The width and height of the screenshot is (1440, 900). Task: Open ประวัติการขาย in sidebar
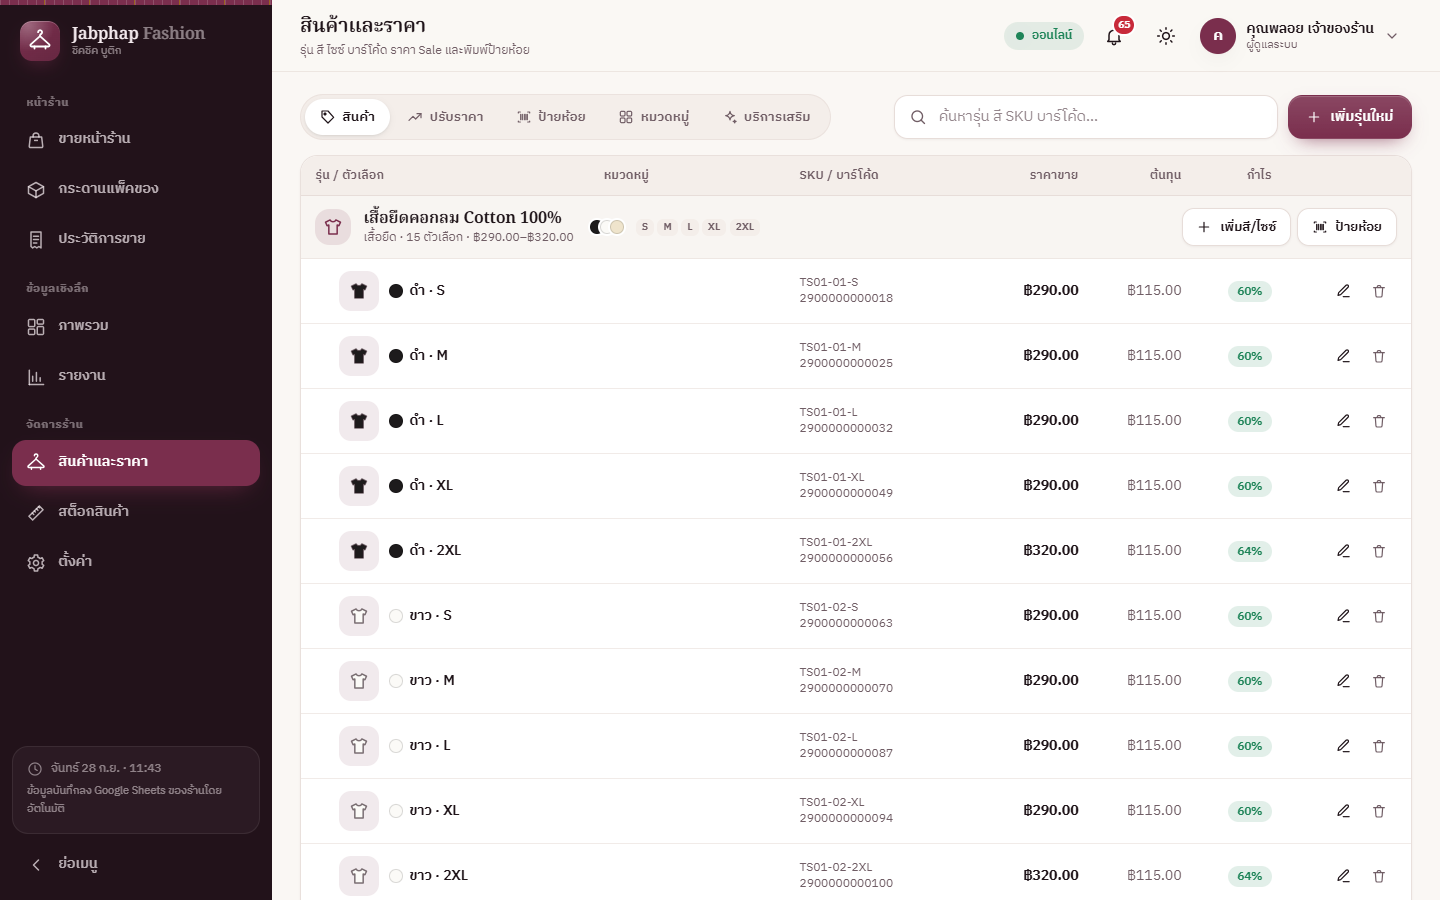coord(136,239)
